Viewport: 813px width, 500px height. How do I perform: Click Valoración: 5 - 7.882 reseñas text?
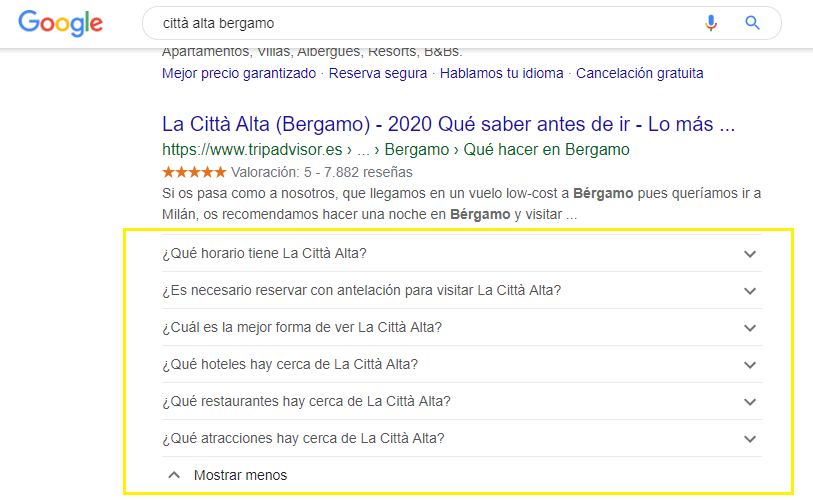(x=321, y=172)
